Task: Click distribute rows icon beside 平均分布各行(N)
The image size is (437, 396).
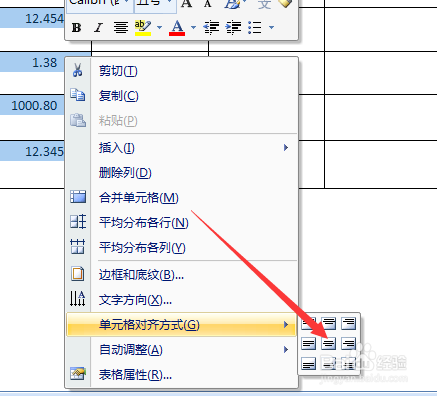Action: coord(78,222)
